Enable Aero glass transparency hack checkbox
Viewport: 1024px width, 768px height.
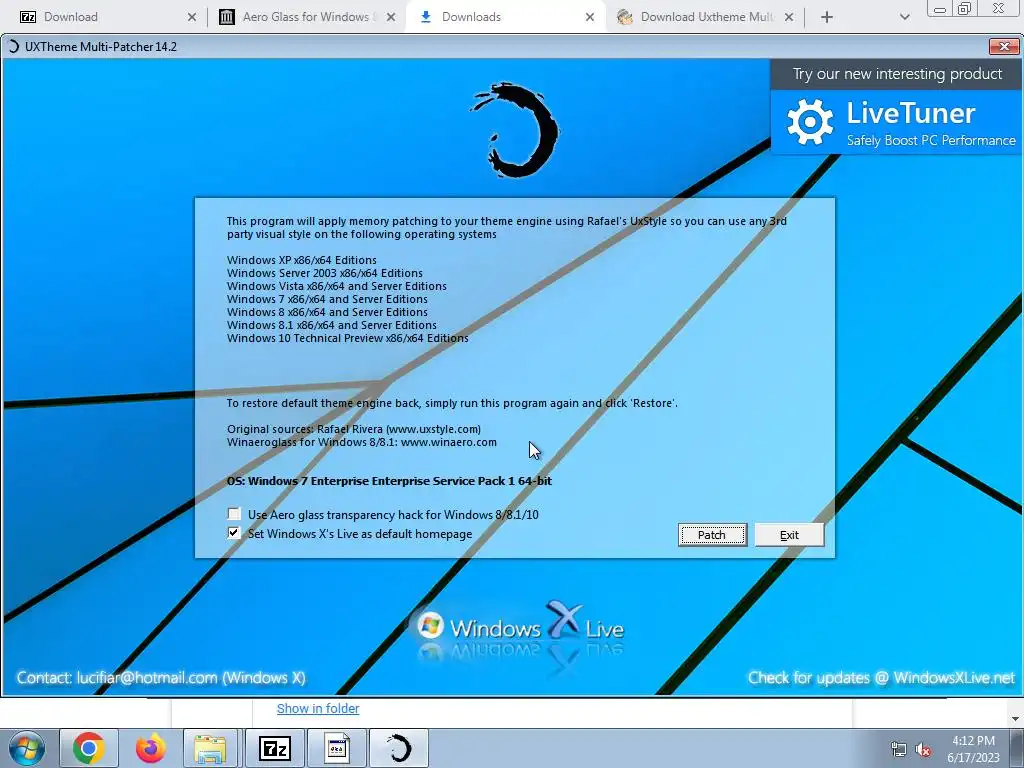point(234,514)
